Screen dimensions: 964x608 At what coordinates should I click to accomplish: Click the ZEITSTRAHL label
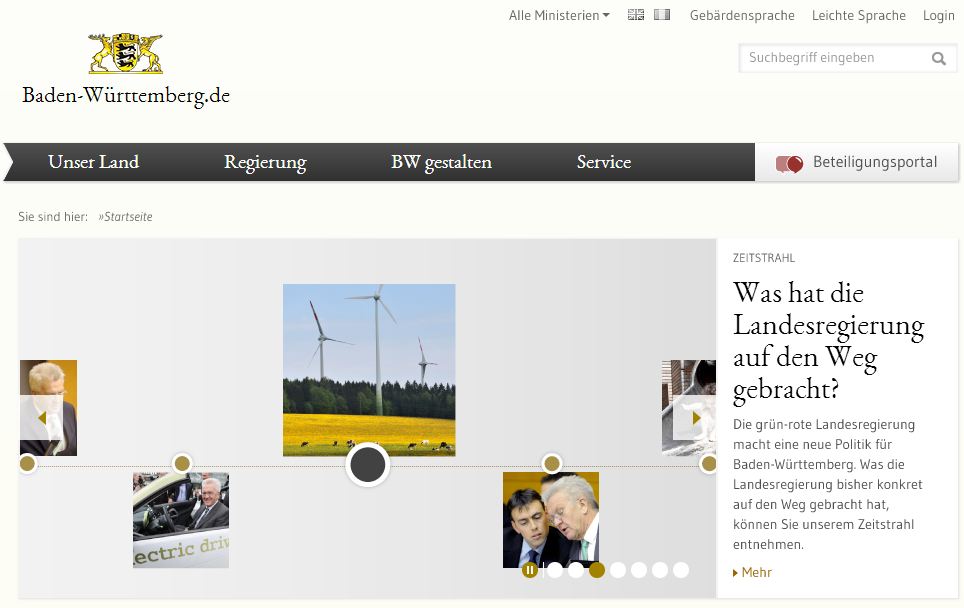pos(764,258)
